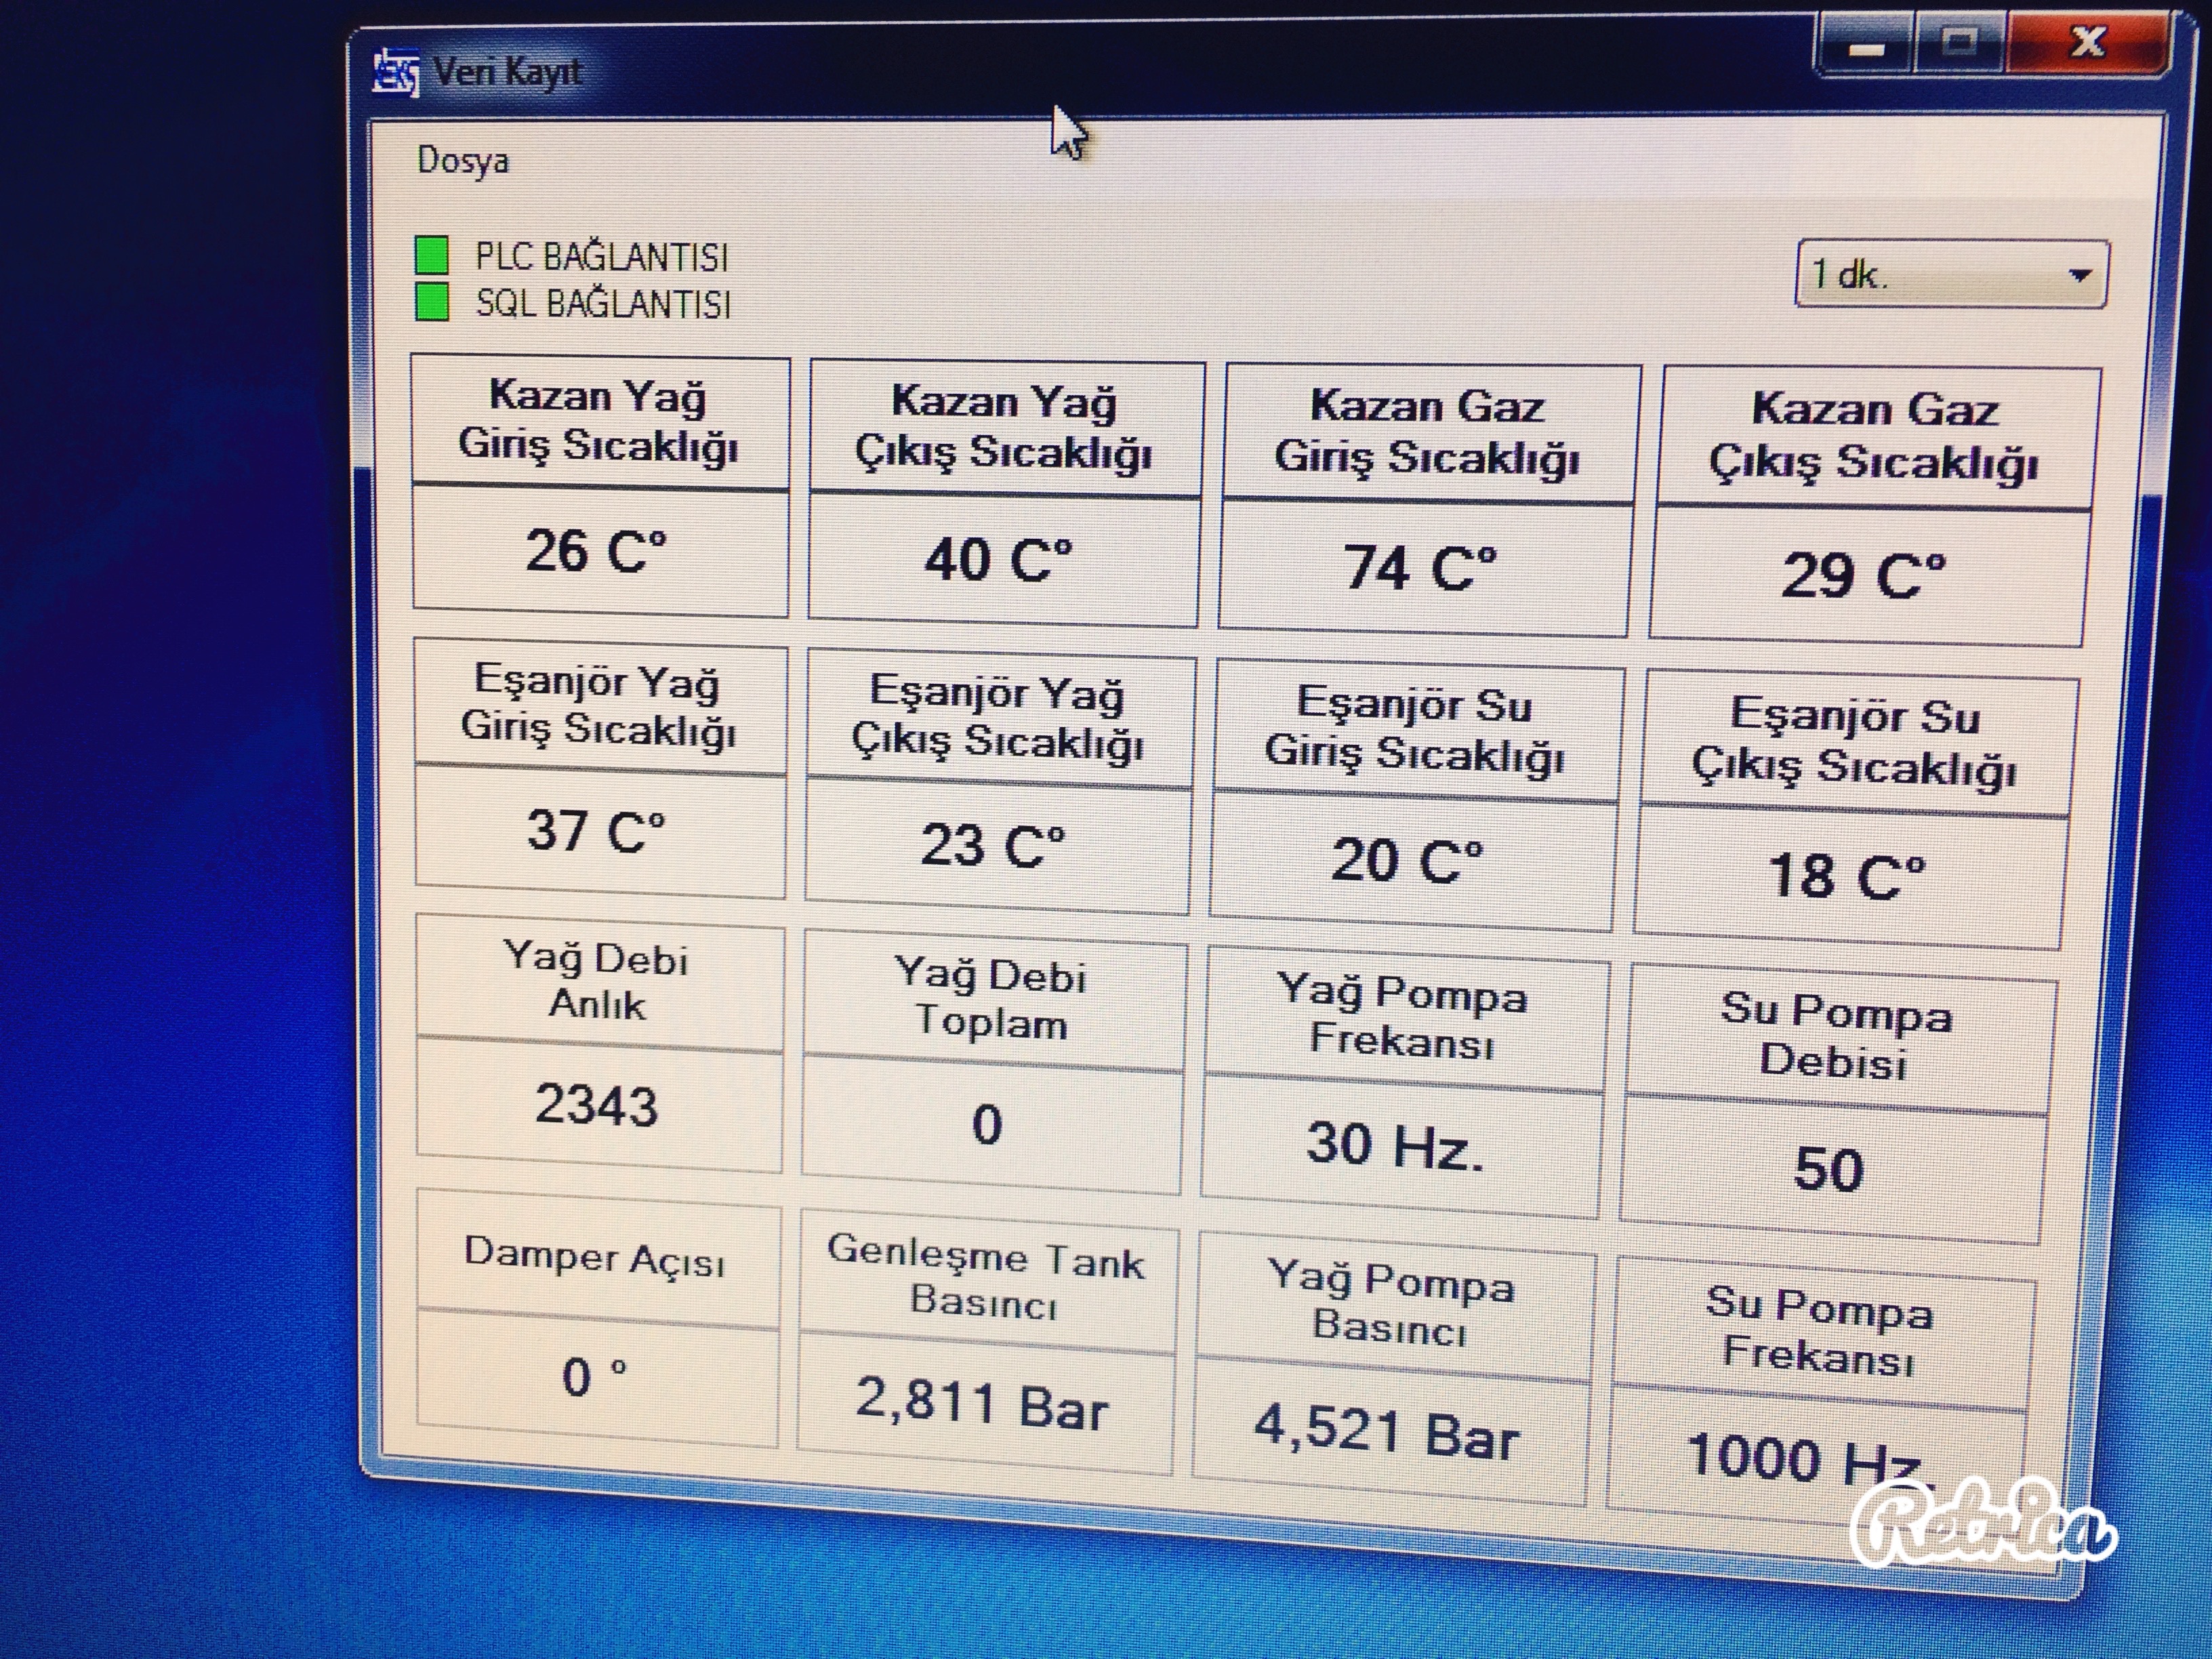Select the Kazan Yağ Çıkış Sıcaklığı header
The width and height of the screenshot is (2212, 1659).
pos(1004,427)
